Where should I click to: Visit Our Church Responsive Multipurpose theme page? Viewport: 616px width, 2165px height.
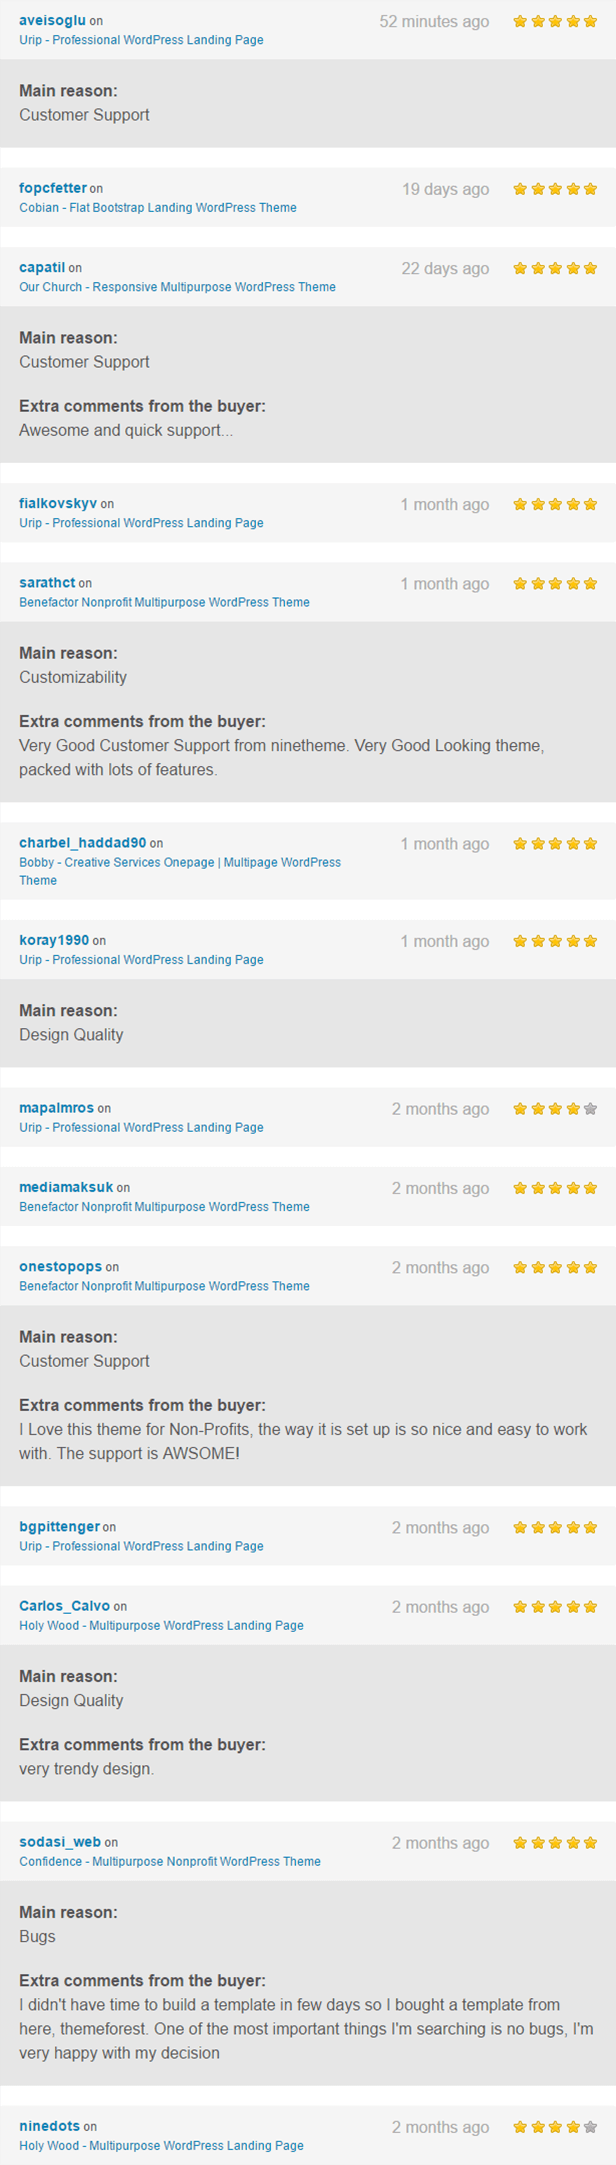pos(177,287)
